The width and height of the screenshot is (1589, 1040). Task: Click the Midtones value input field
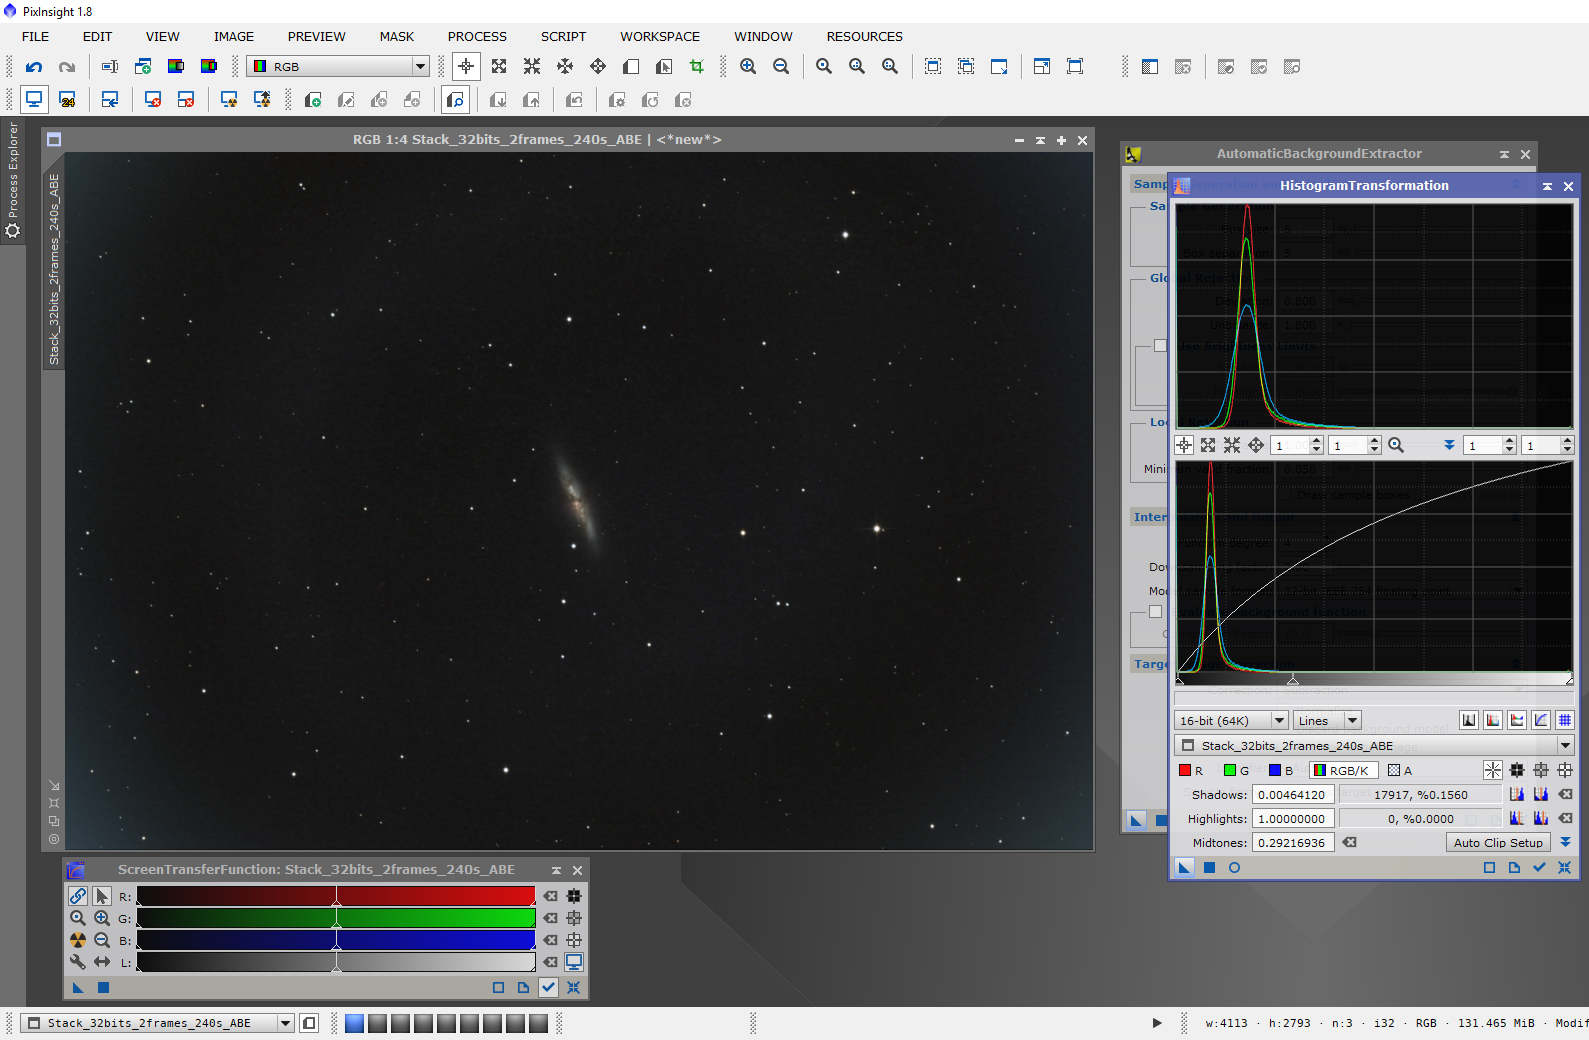pos(1292,843)
